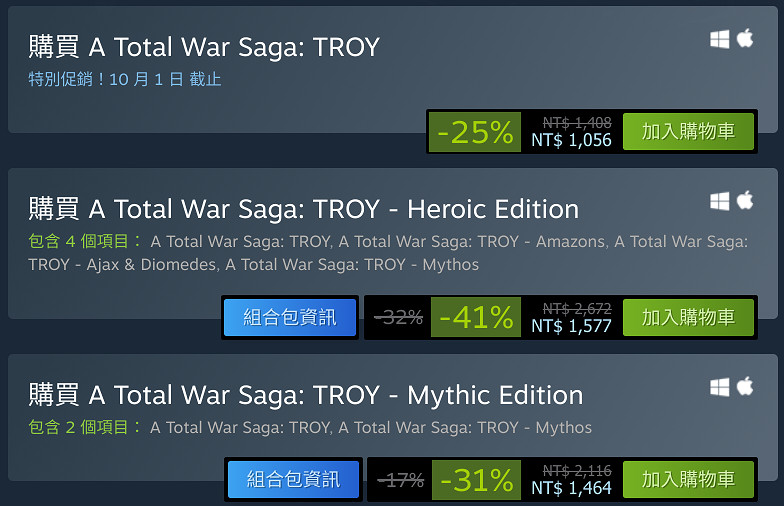Click the -41% Heroic Edition discount badge
The width and height of the screenshot is (784, 506).
pos(476,317)
